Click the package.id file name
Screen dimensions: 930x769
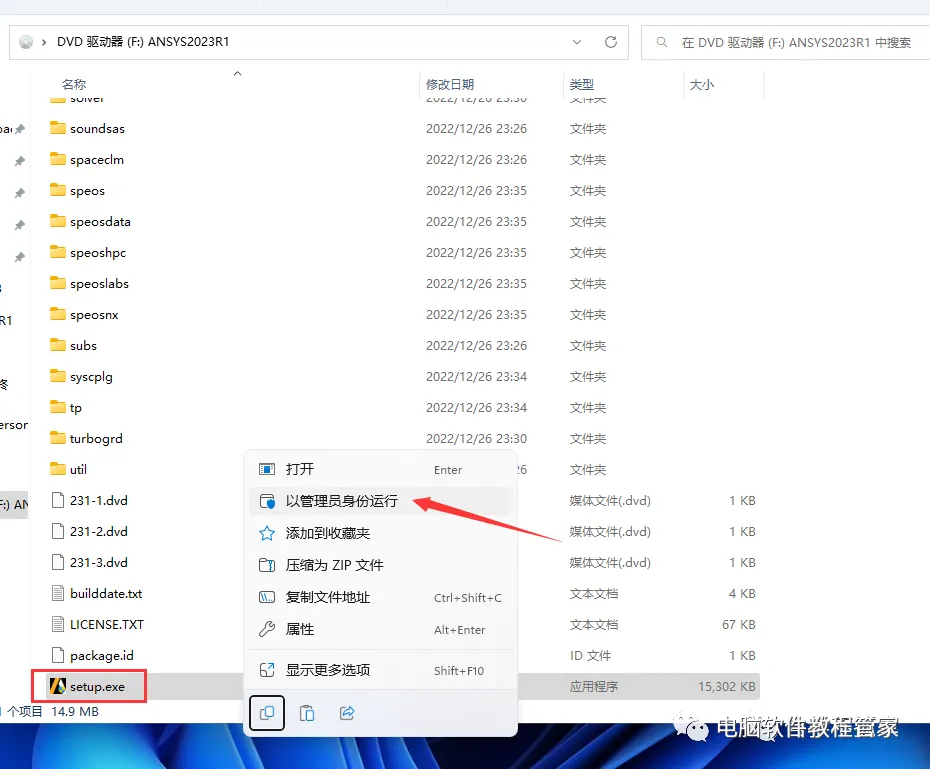101,656
